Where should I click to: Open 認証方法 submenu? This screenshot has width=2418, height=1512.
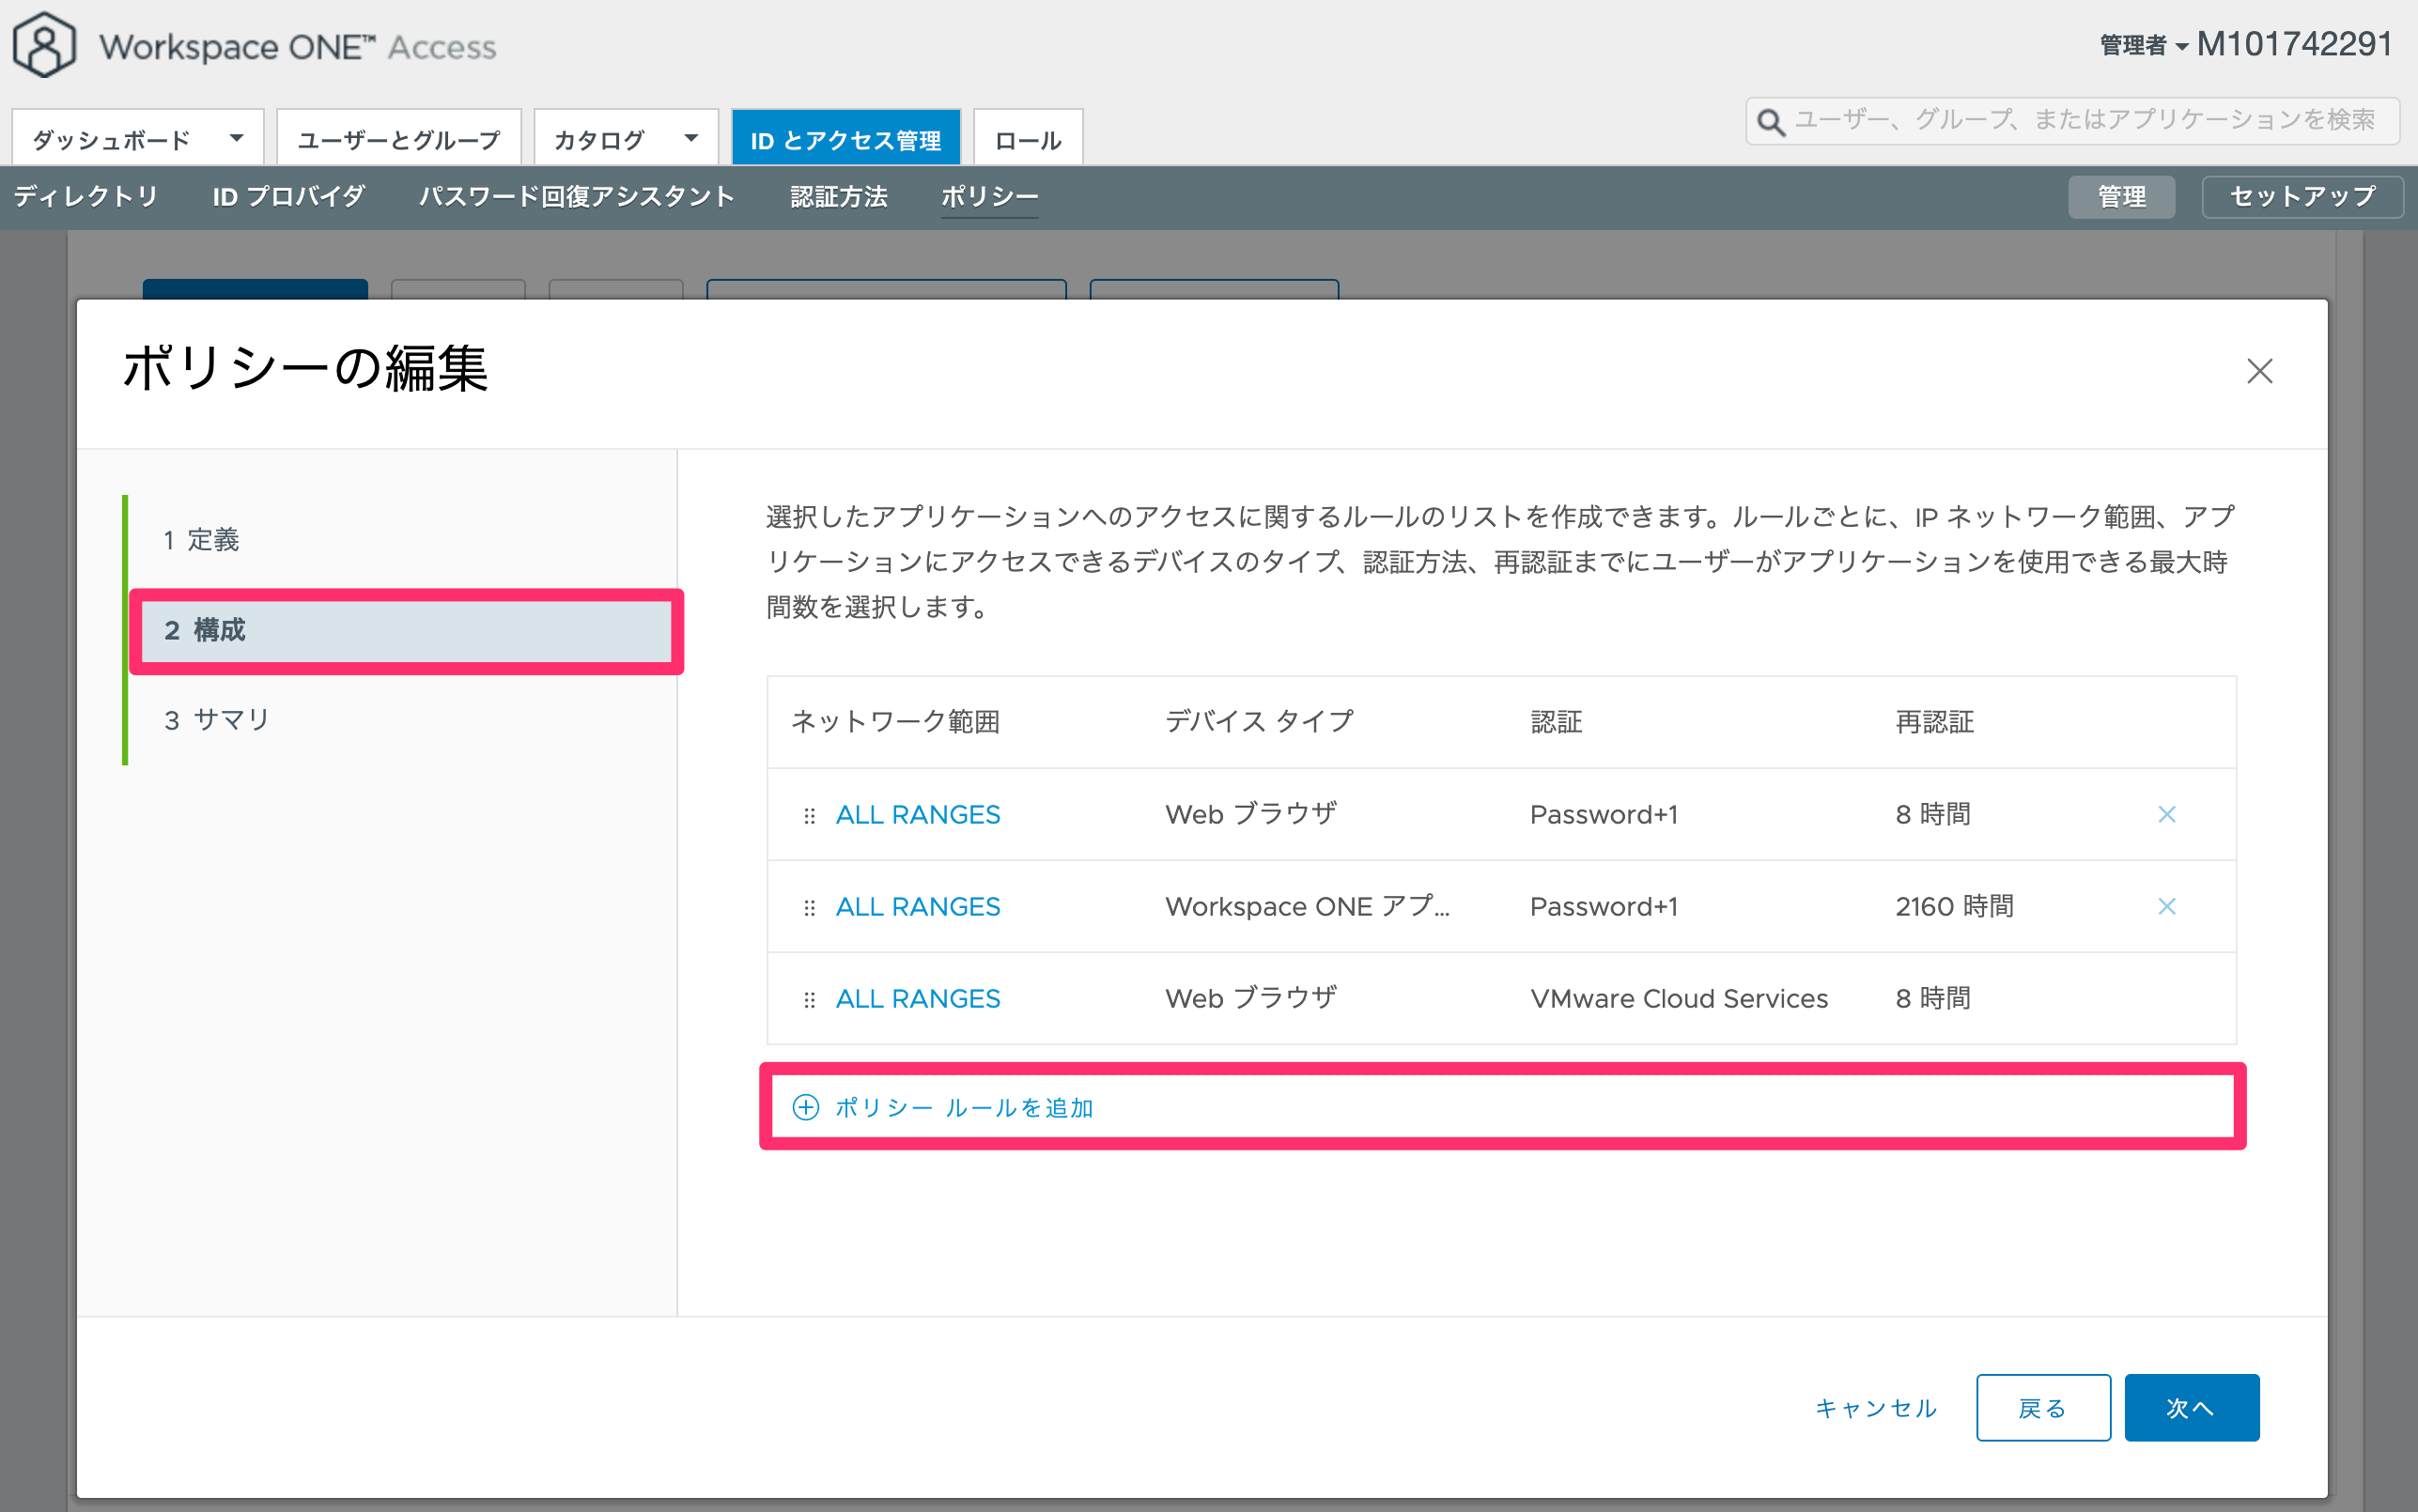click(838, 196)
